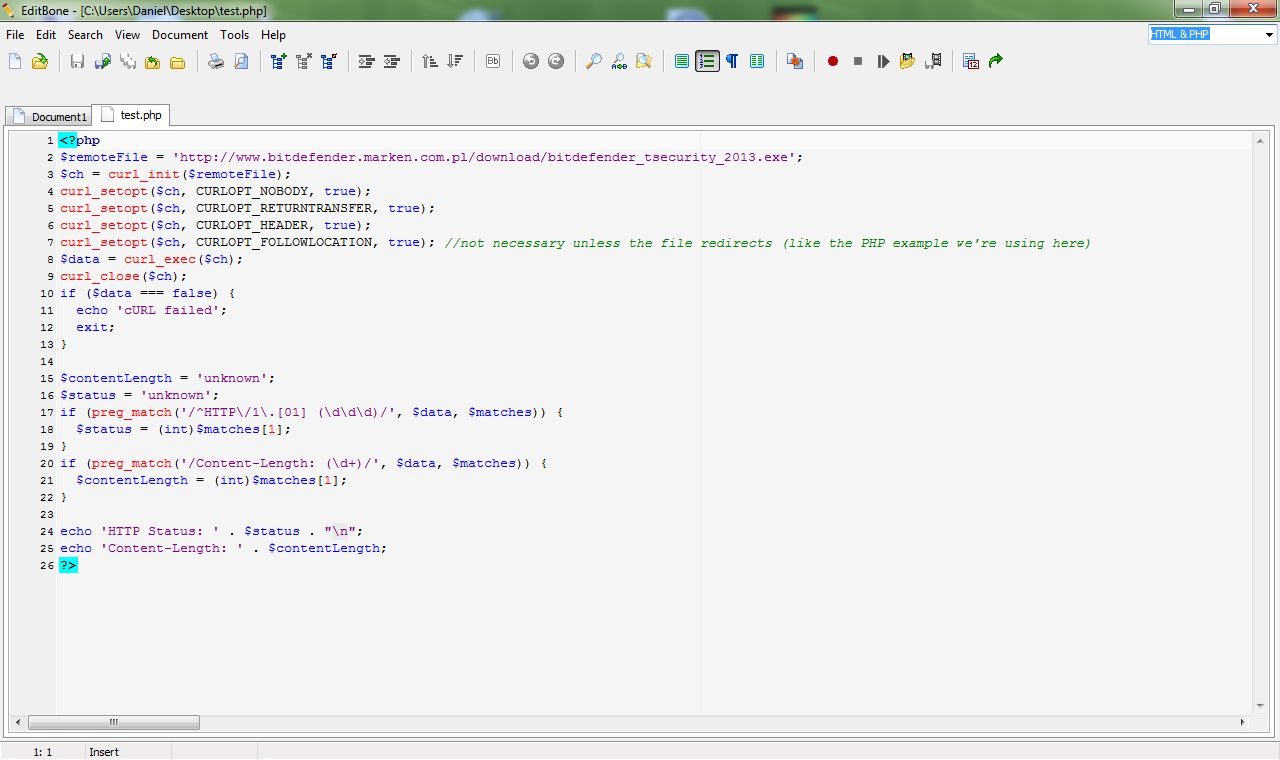1280x760 pixels.
Task: Toggle the Special Characters pilcrow button
Action: (732, 61)
